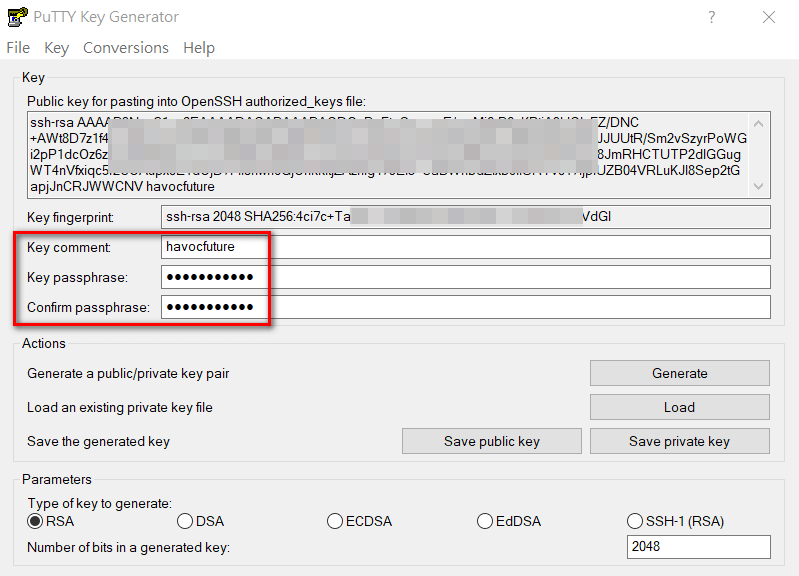Select the EdDSA key type

485,521
